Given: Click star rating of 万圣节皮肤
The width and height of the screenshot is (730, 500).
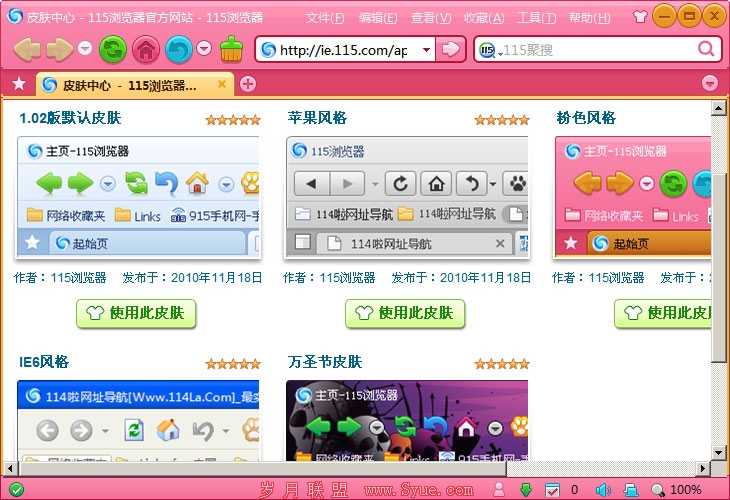Looking at the screenshot, I should 502,364.
